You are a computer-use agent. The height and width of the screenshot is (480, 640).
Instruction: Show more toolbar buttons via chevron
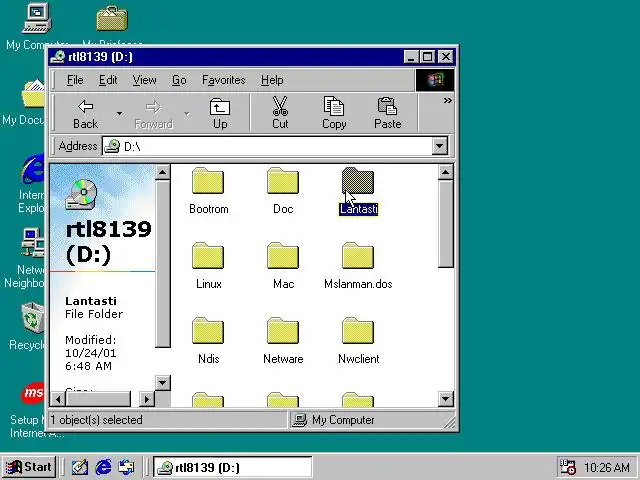pos(447,100)
